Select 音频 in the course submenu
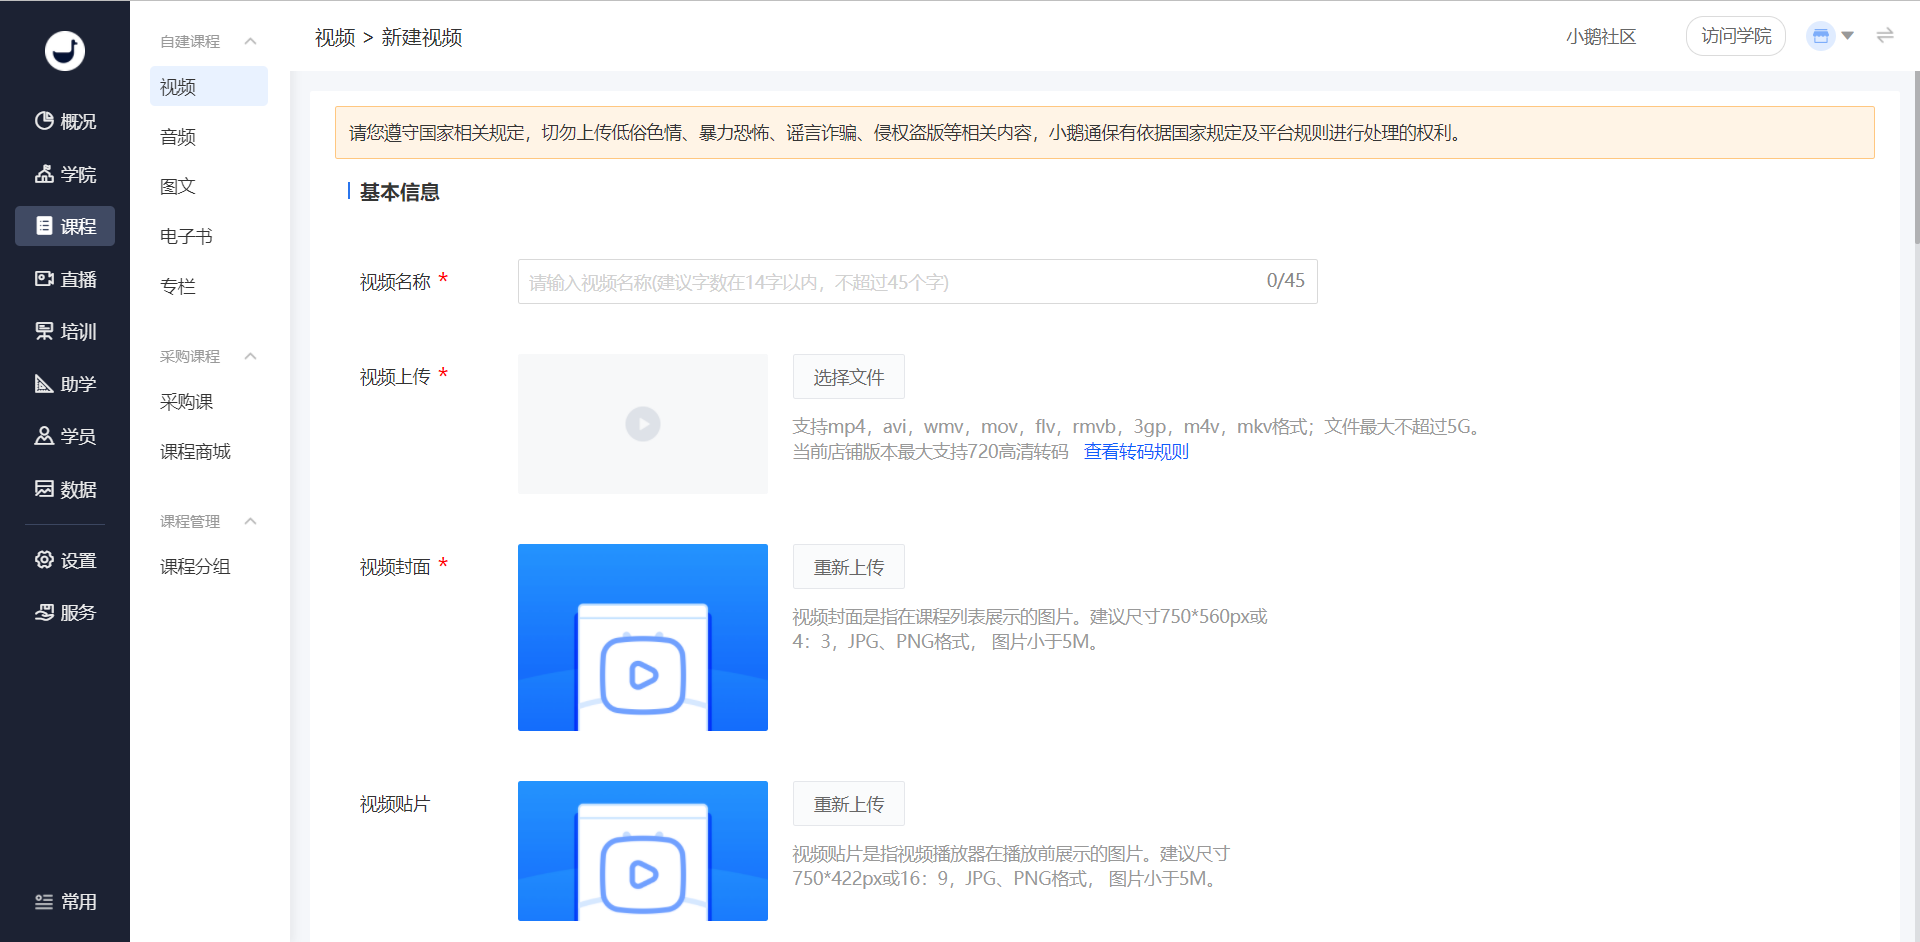Screen dimensions: 1920x942 click(x=178, y=137)
